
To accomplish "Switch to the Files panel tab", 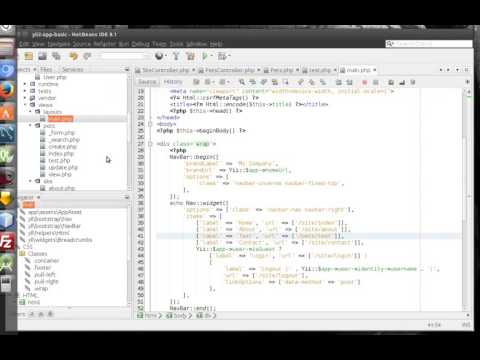I will click(x=46, y=69).
